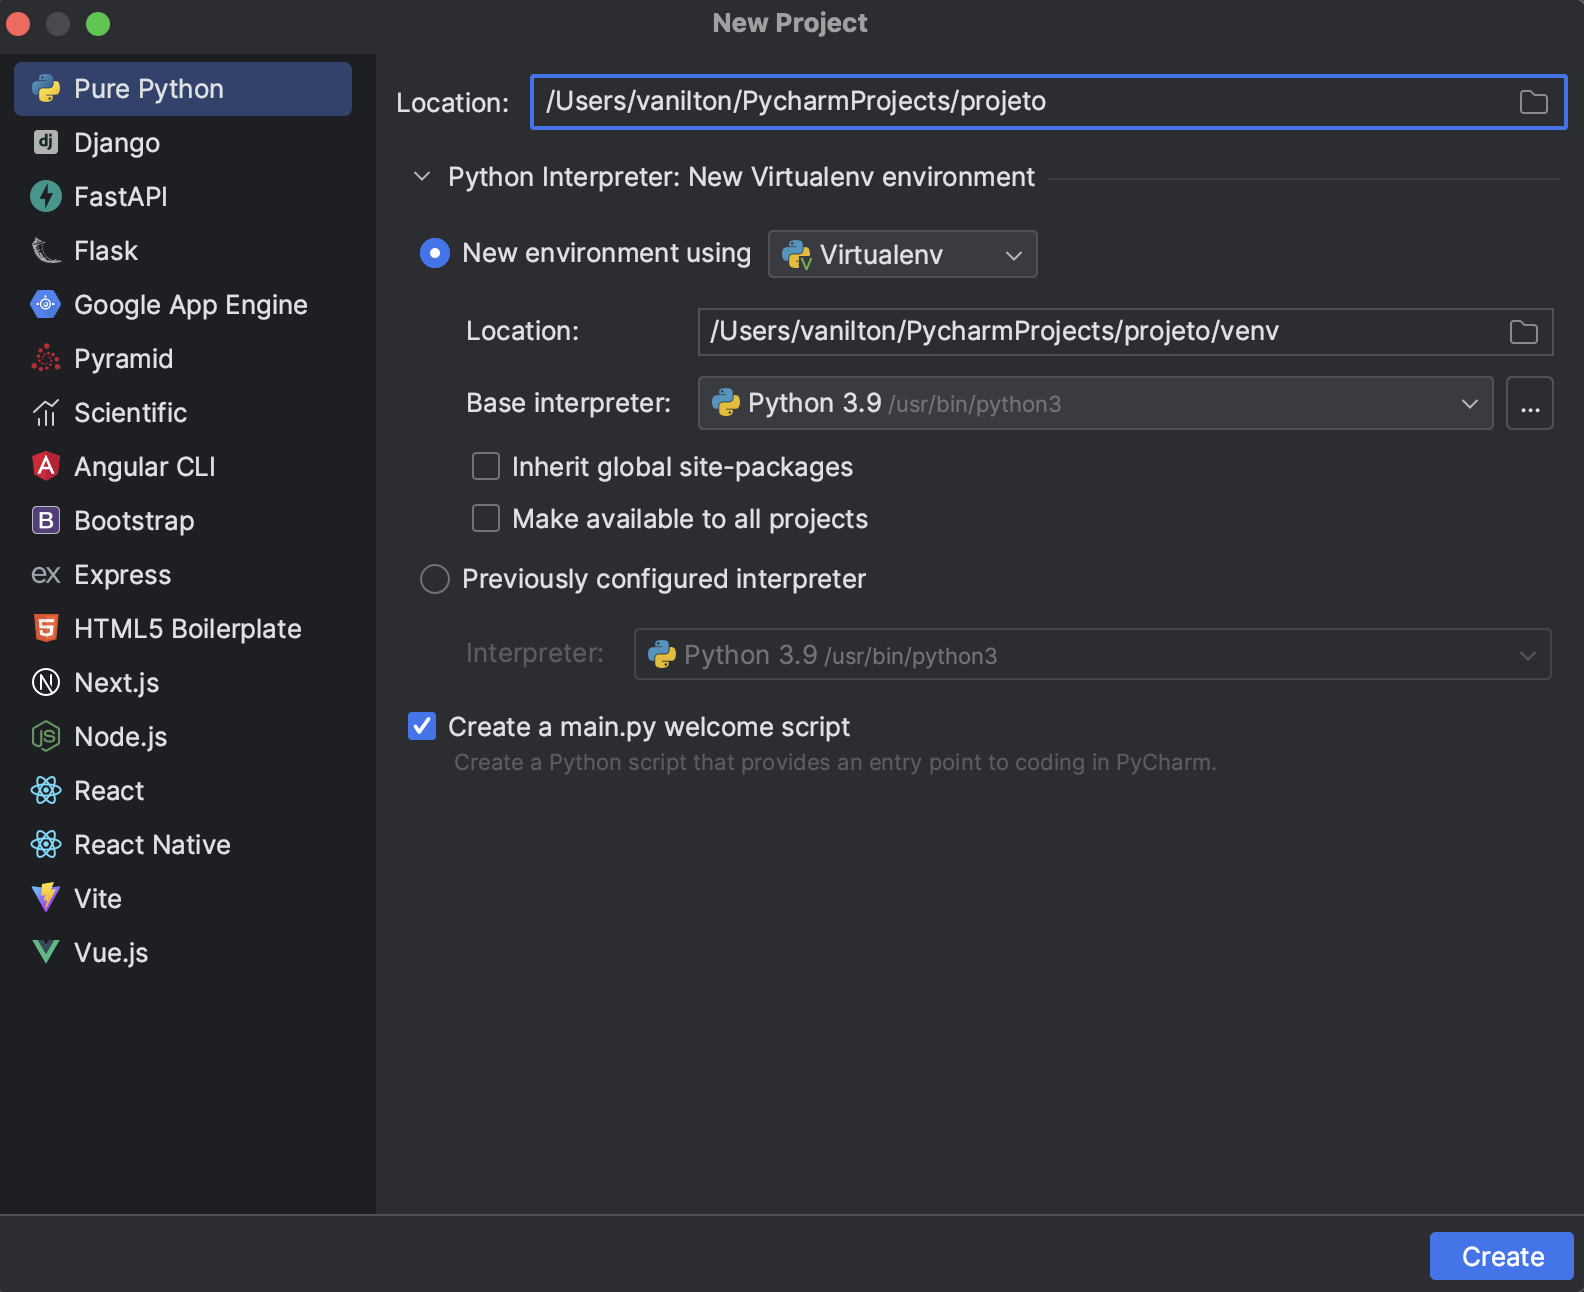Select React Native list entry
The image size is (1584, 1292).
pos(183,845)
